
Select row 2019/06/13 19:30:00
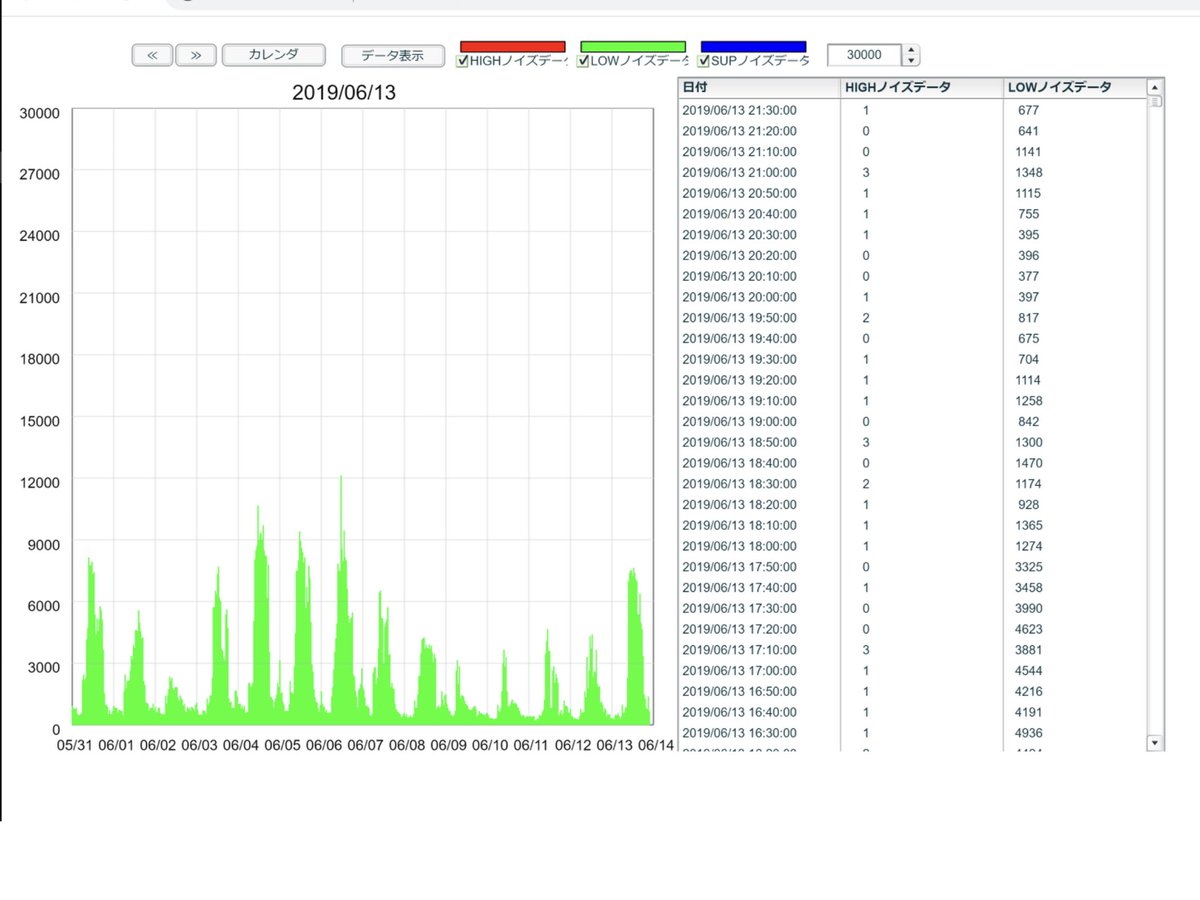pyautogui.click(x=912, y=359)
